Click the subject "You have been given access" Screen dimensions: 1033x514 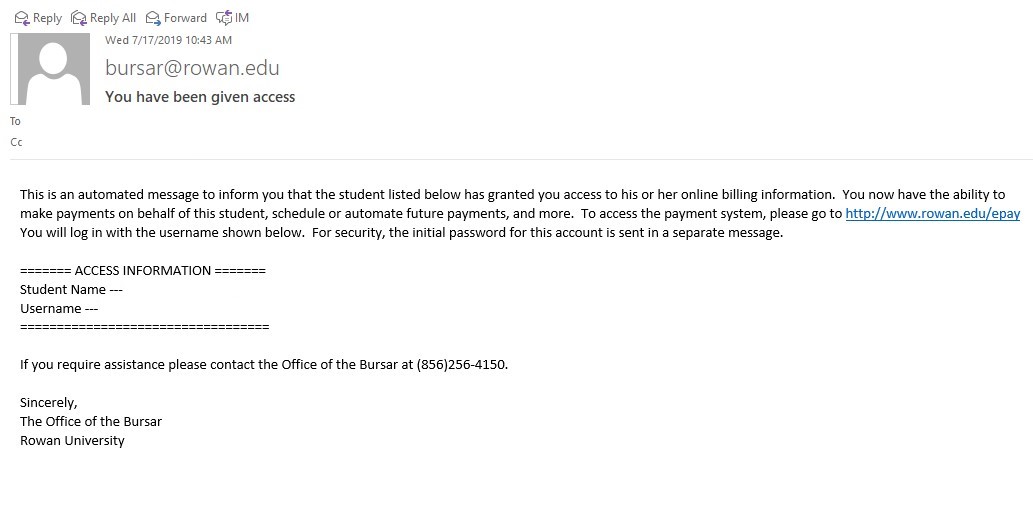(x=200, y=97)
